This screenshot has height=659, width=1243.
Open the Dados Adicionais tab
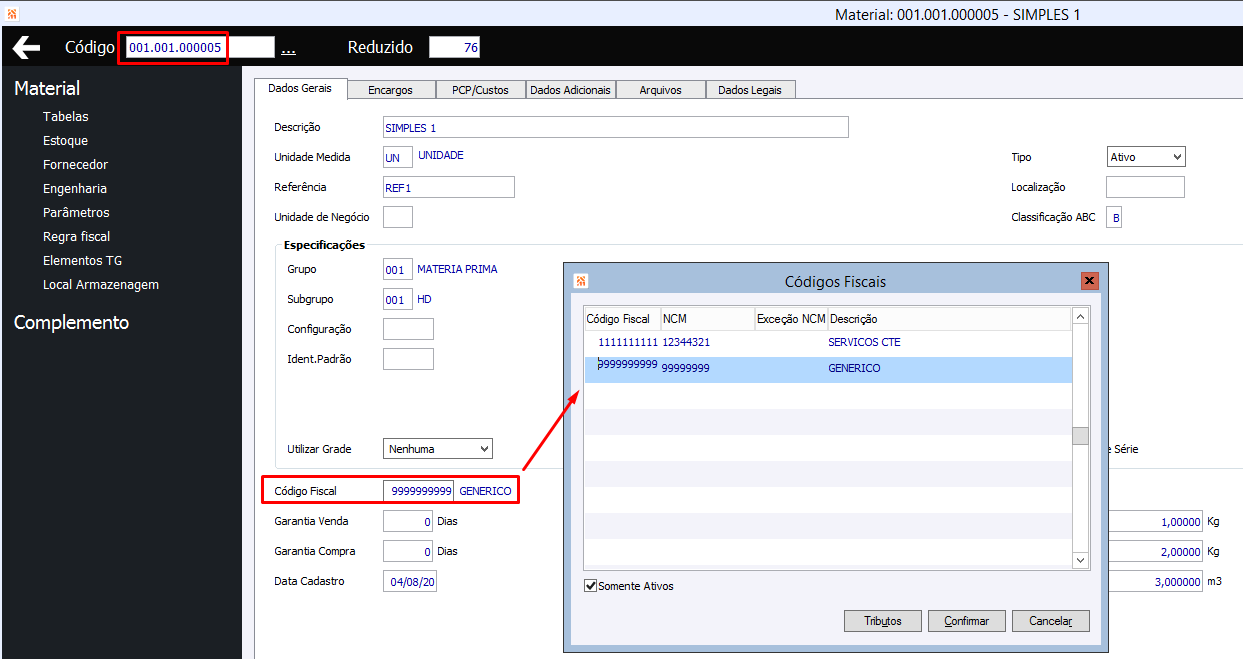point(570,90)
